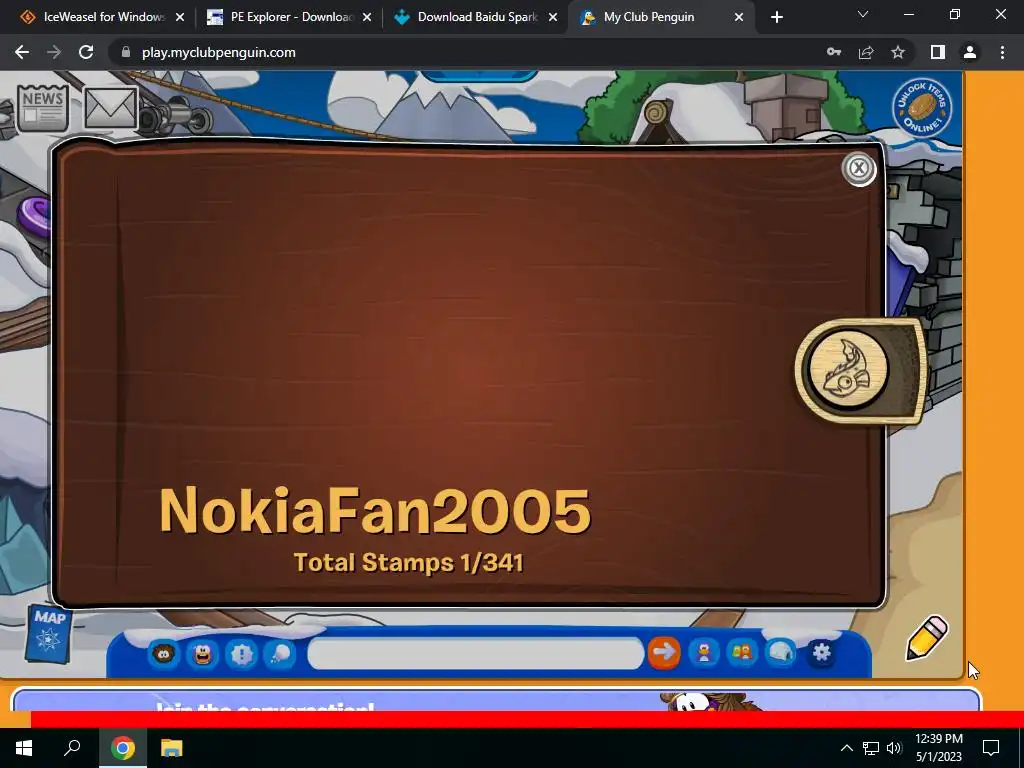Viewport: 1024px width, 768px height.
Task: Open the Chrome three-dot menu
Action: (x=1002, y=52)
